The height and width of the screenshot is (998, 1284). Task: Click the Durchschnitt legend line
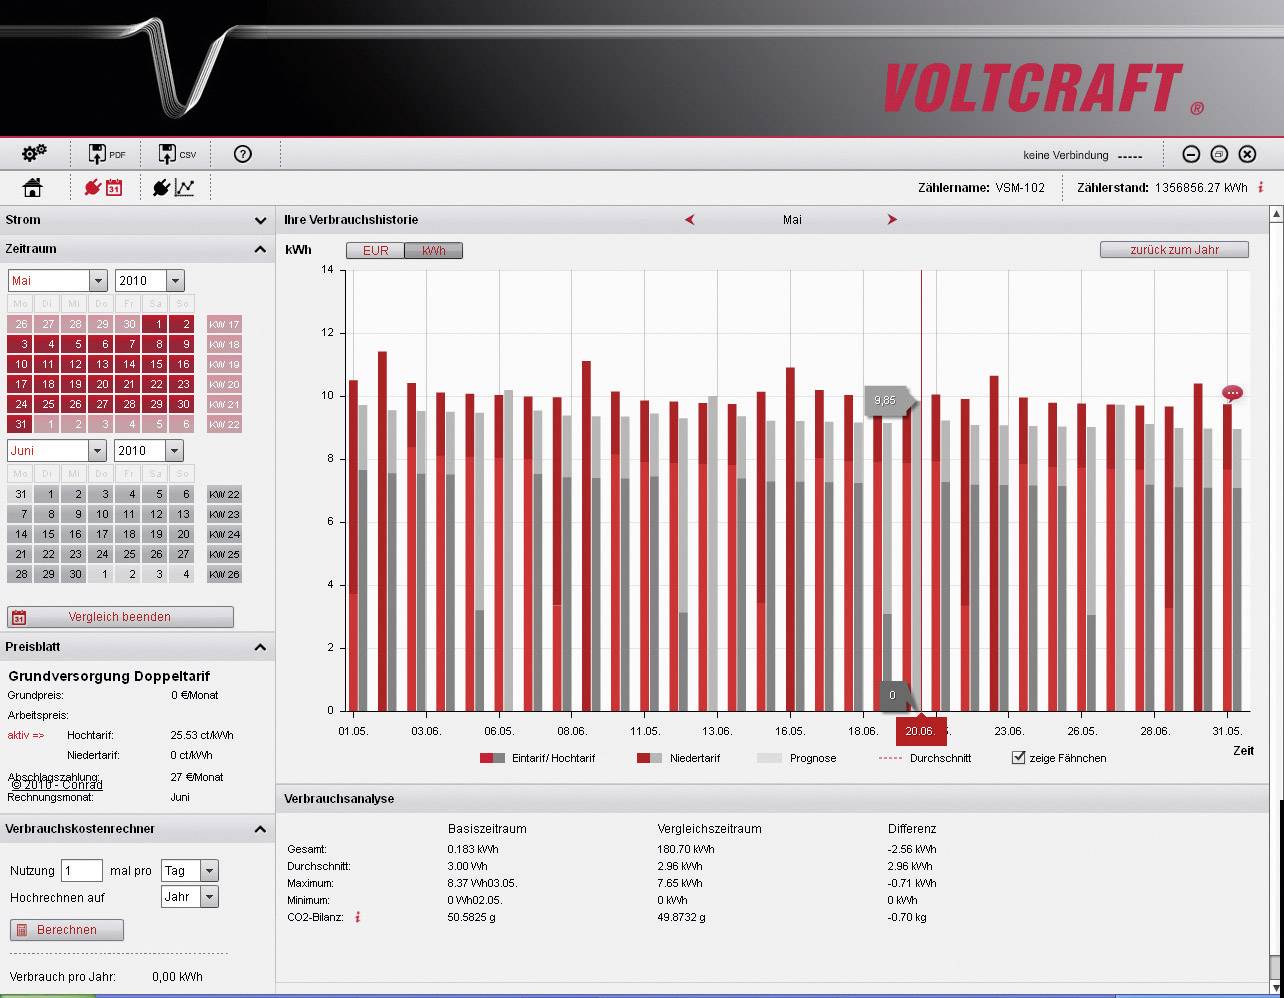point(890,758)
